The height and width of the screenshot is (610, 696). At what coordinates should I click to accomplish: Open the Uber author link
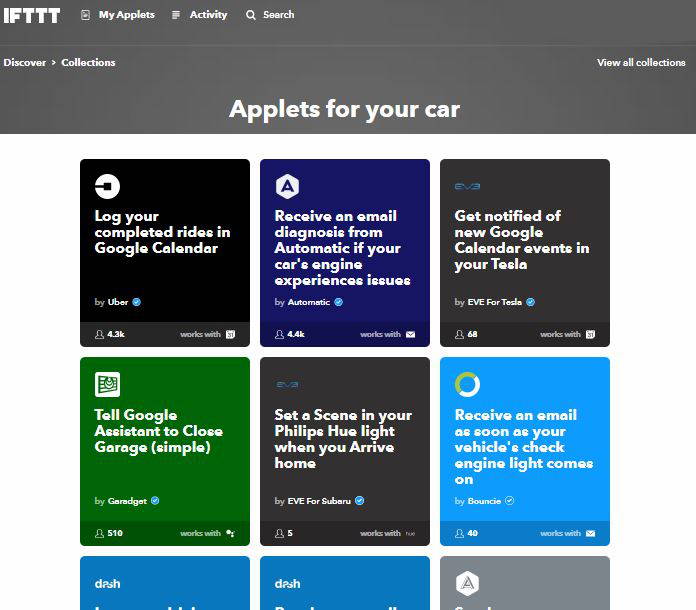118,302
